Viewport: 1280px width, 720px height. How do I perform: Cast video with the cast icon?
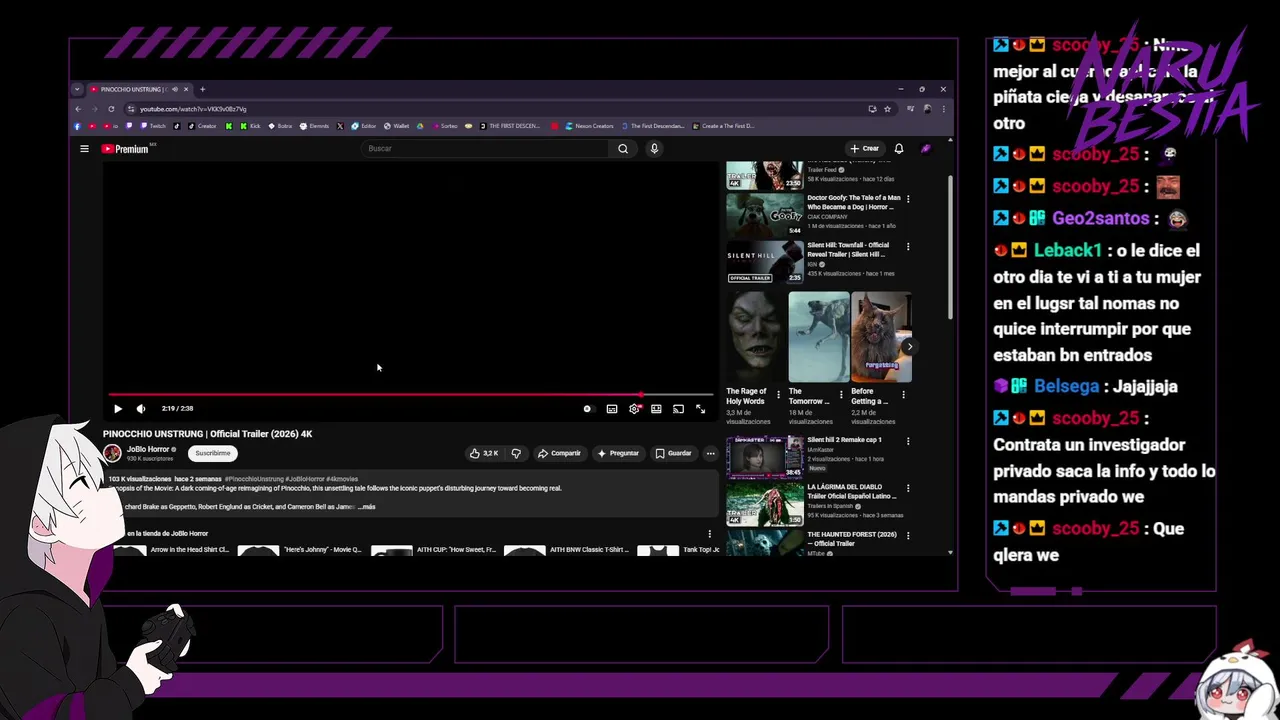point(678,409)
